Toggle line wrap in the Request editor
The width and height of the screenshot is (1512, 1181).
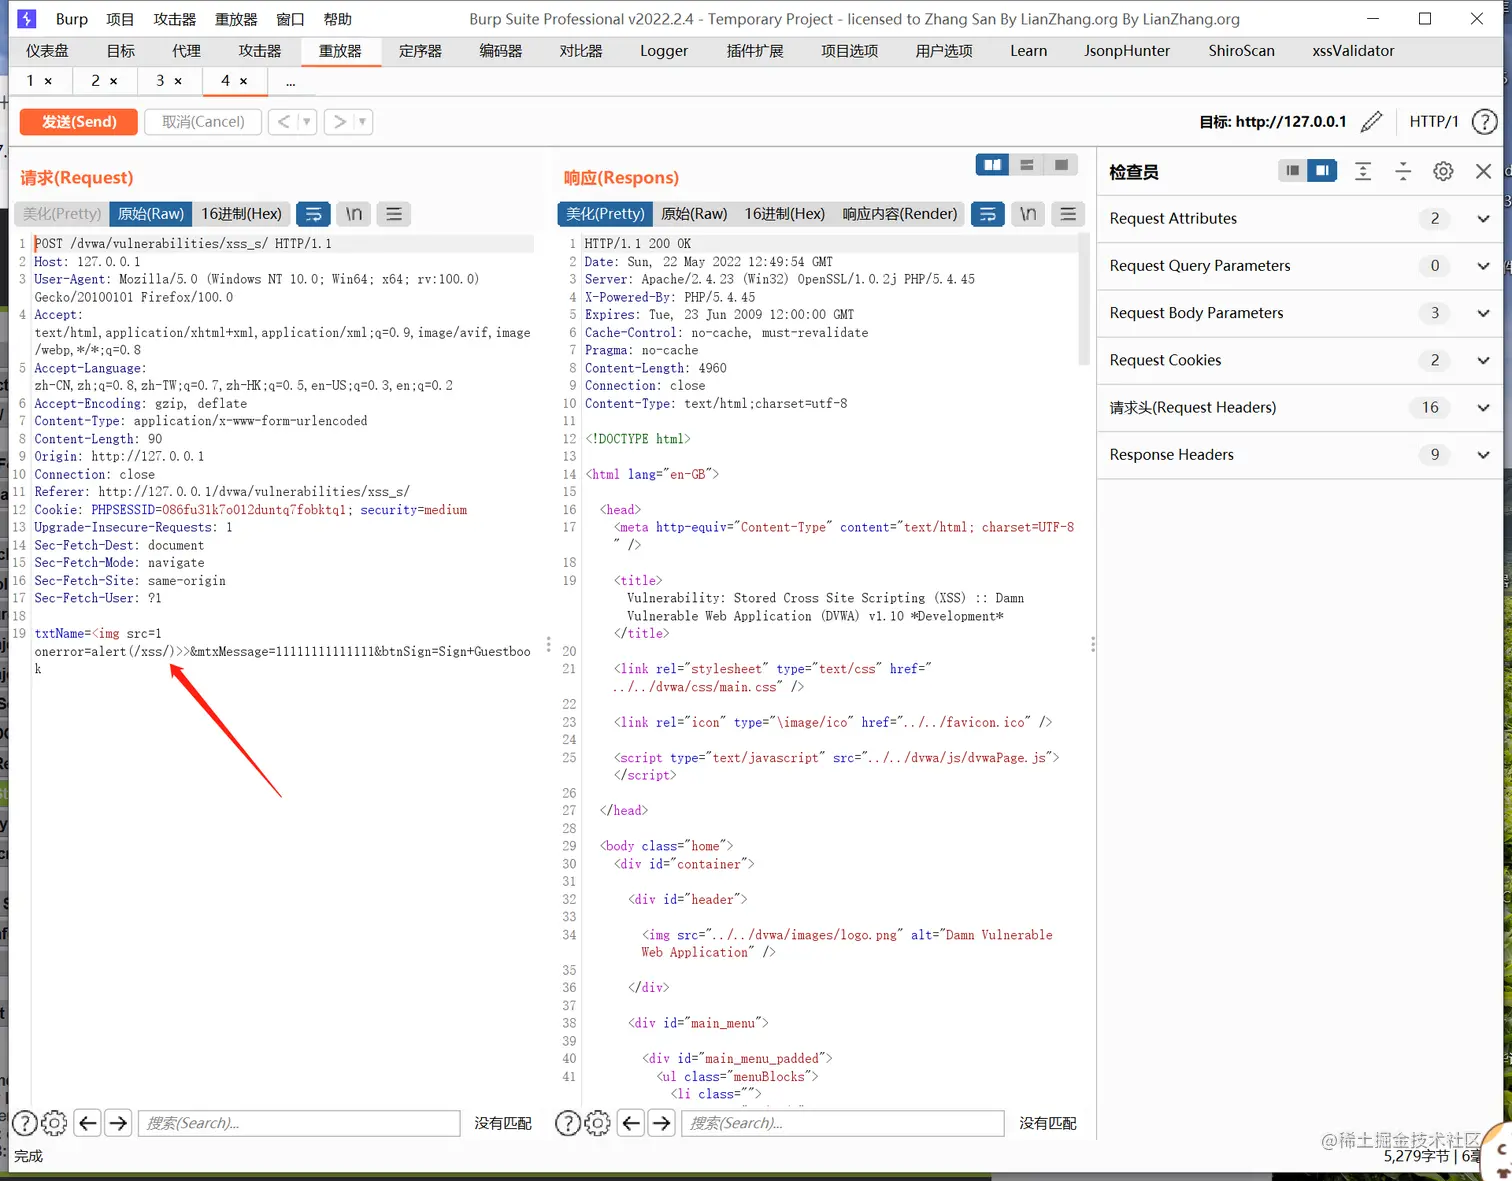(313, 214)
